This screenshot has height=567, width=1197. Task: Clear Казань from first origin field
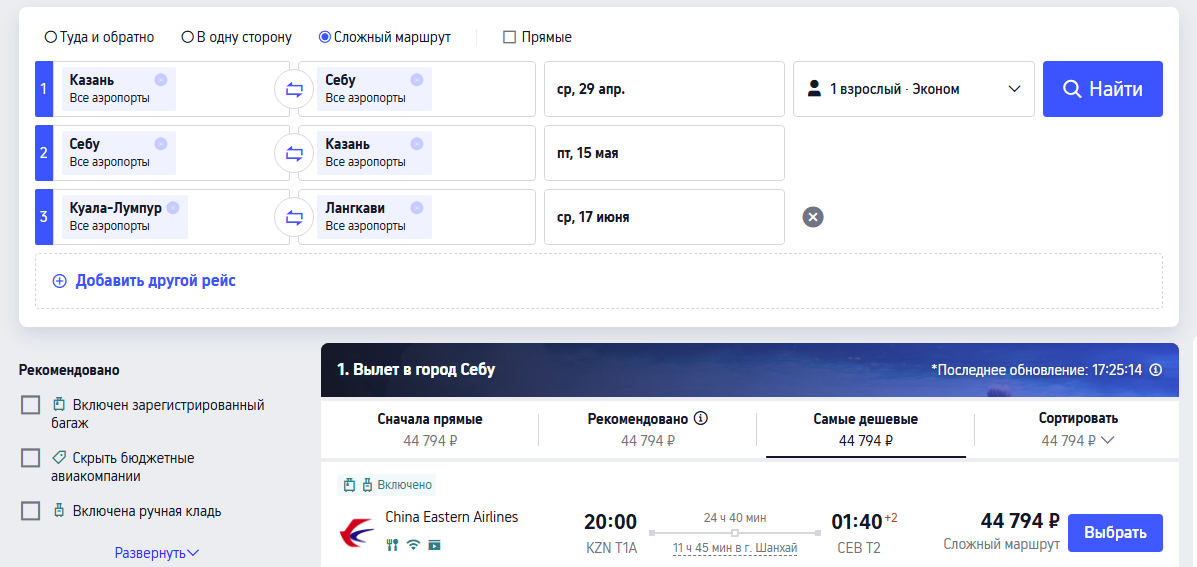click(x=161, y=80)
